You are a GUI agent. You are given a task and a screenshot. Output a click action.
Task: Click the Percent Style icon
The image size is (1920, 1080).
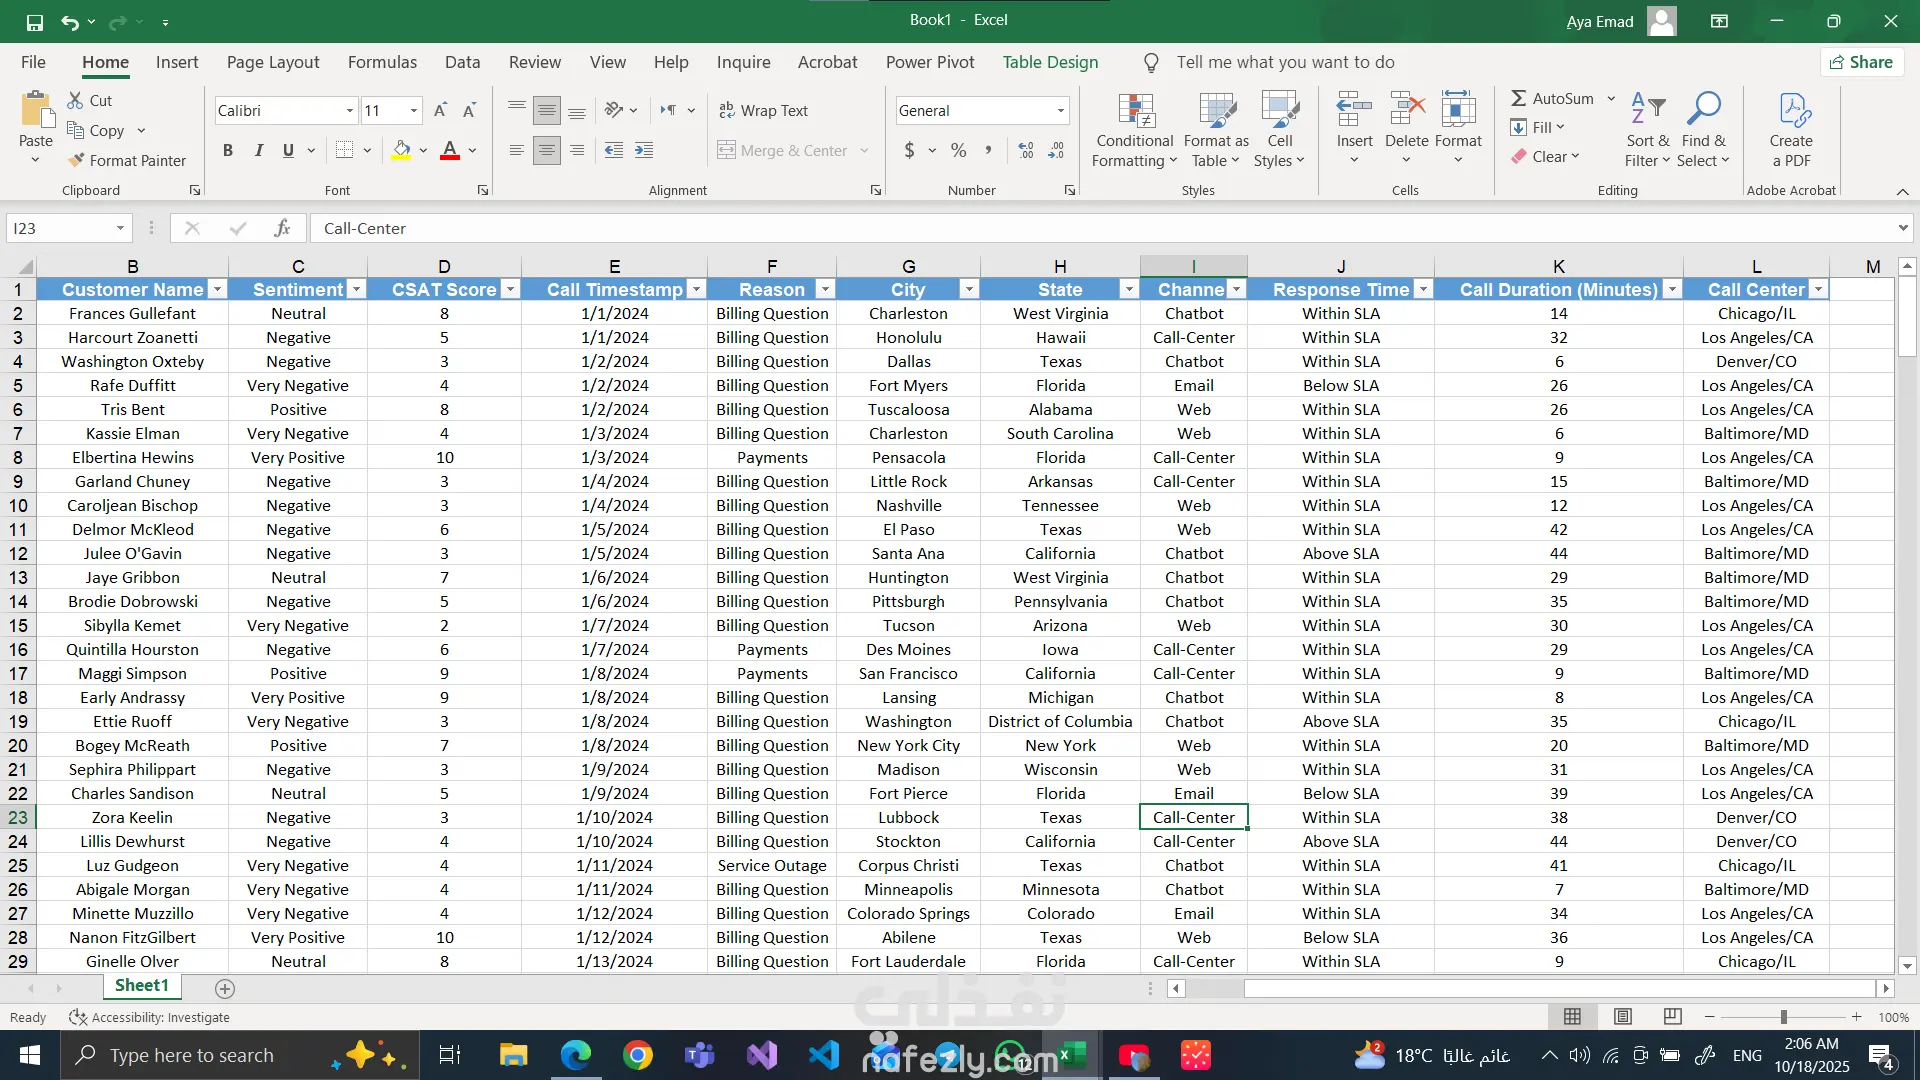(x=958, y=151)
